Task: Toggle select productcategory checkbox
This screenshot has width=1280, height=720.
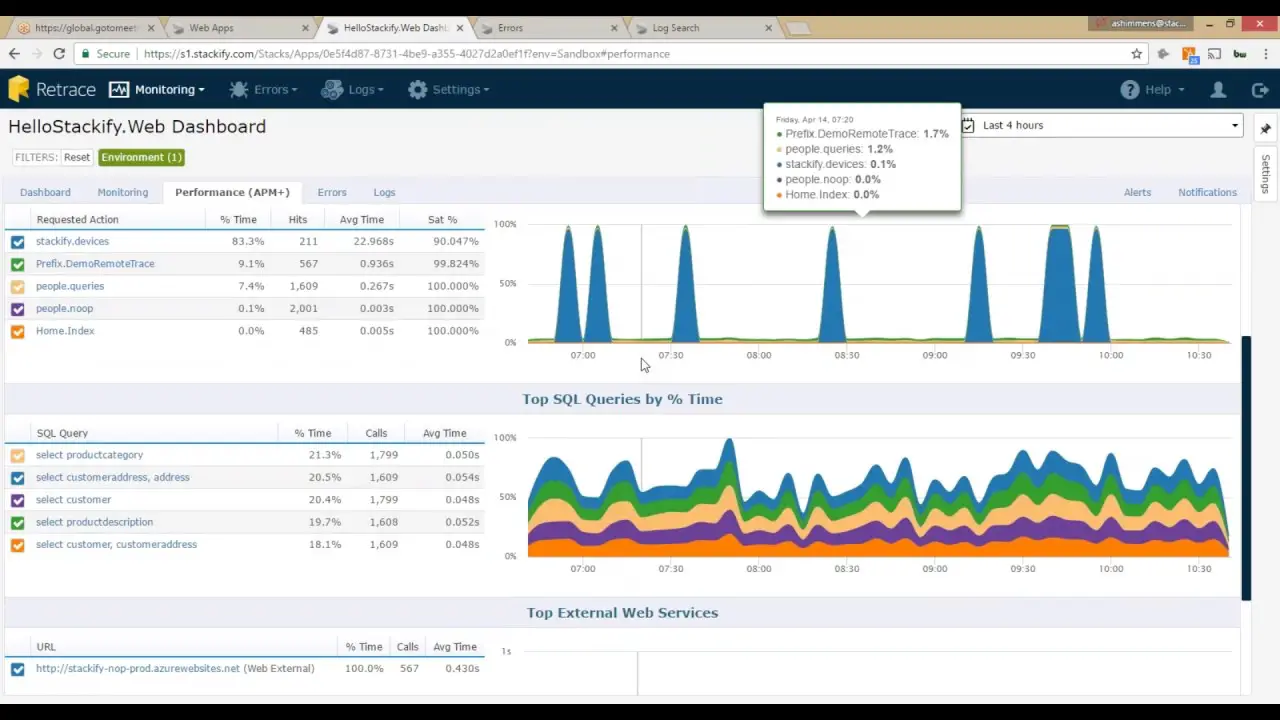Action: coord(17,455)
